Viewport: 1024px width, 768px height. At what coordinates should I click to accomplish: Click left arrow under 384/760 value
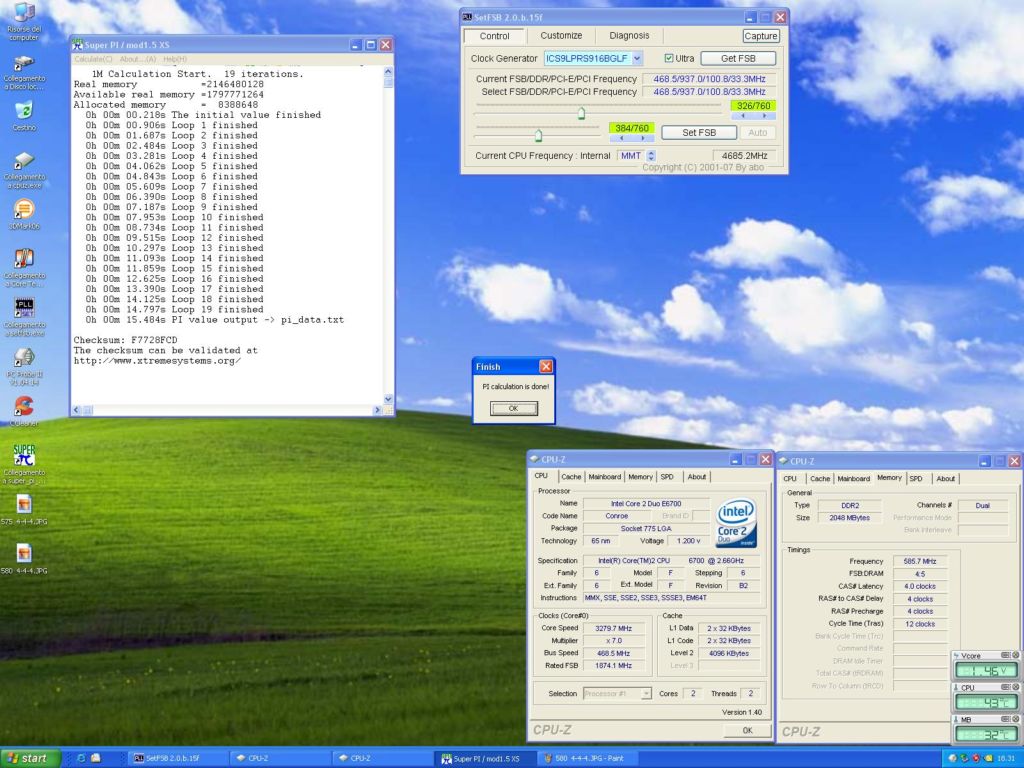coord(621,138)
